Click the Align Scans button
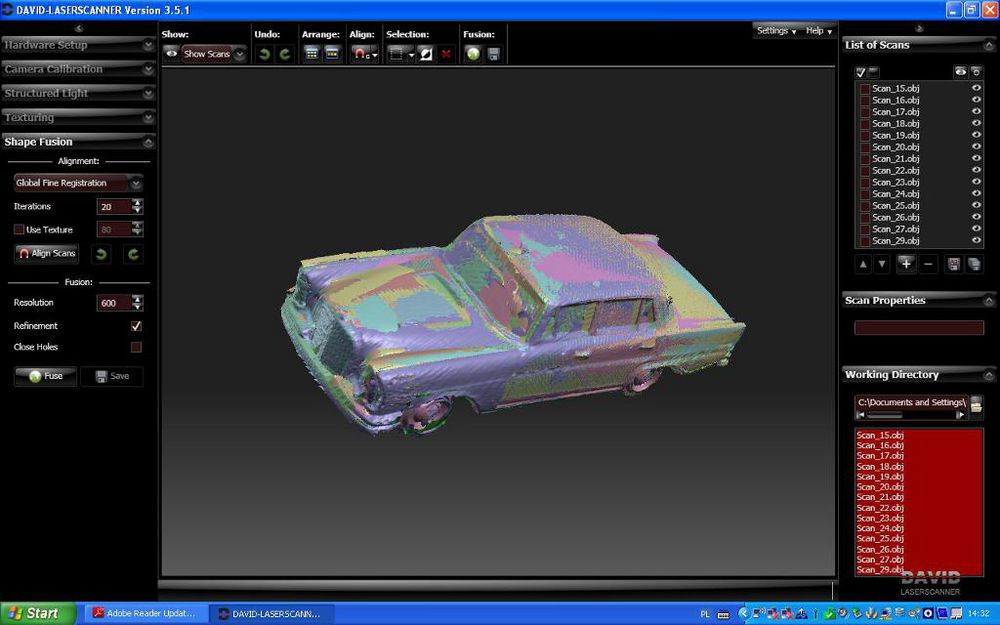Image resolution: width=1000 pixels, height=625 pixels. click(47, 254)
